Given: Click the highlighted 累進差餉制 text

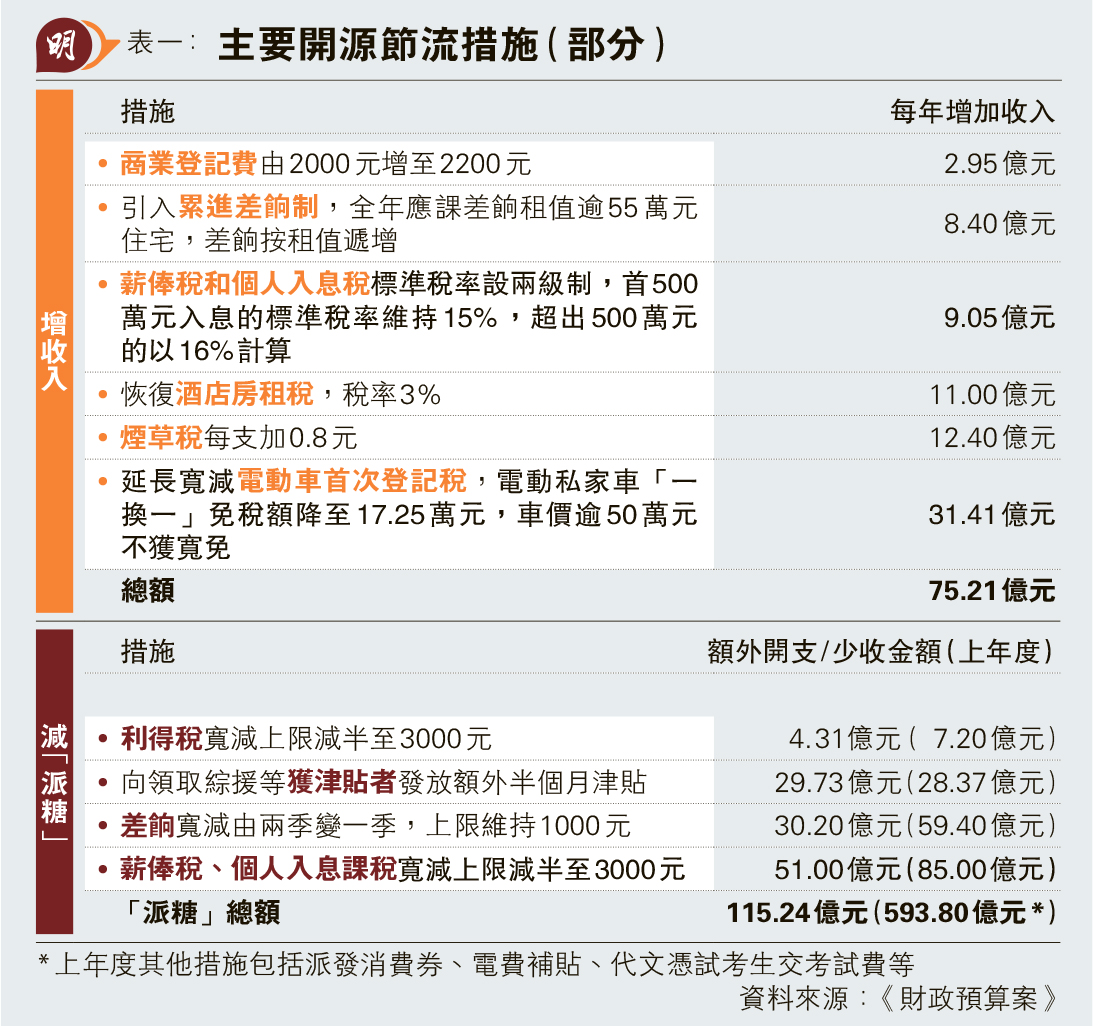Looking at the screenshot, I should coord(248,207).
